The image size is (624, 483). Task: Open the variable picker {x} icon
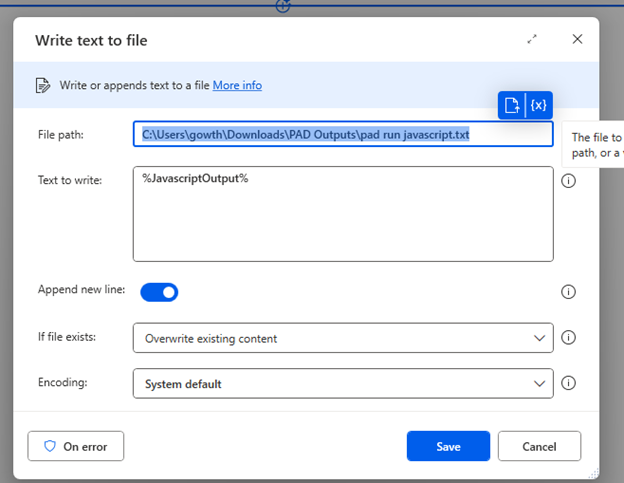538,105
